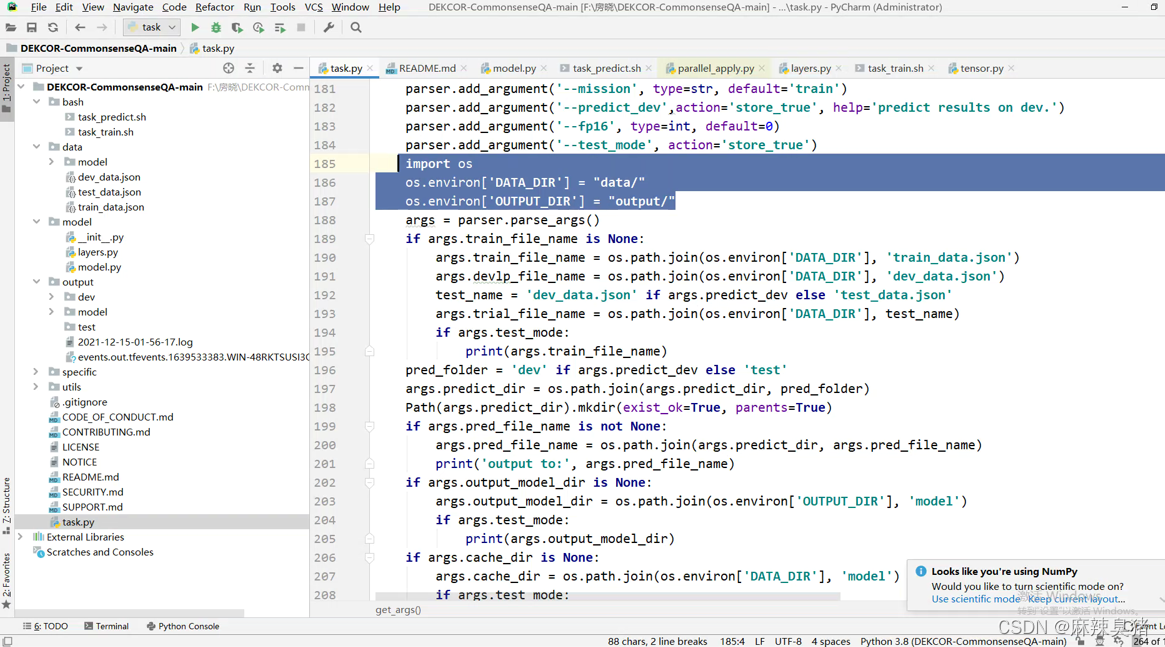The width and height of the screenshot is (1165, 647).
Task: Expand the specific folder in the project tree
Action: [36, 371]
